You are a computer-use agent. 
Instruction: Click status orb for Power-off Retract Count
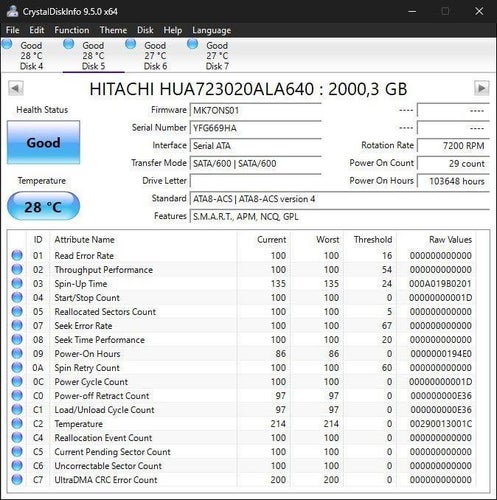[17, 395]
